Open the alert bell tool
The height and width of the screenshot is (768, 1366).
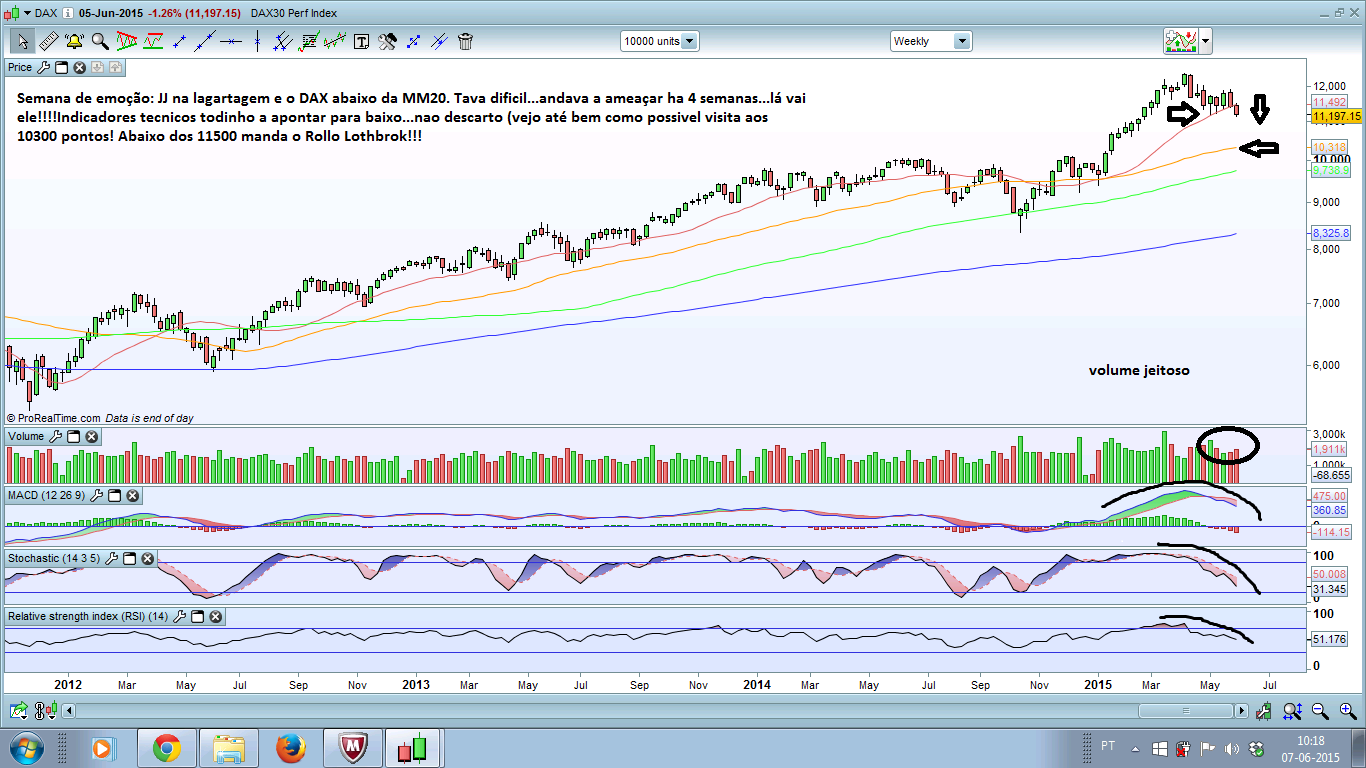[x=74, y=41]
